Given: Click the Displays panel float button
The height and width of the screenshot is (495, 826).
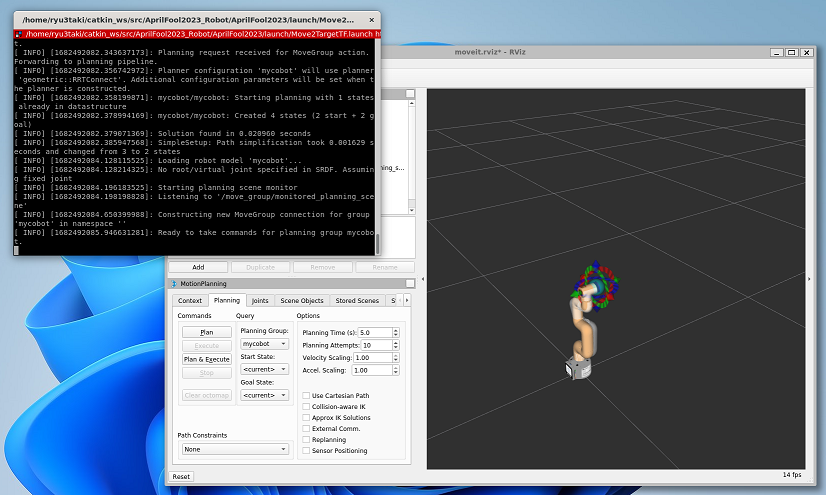Looking at the screenshot, I should pos(410,93).
